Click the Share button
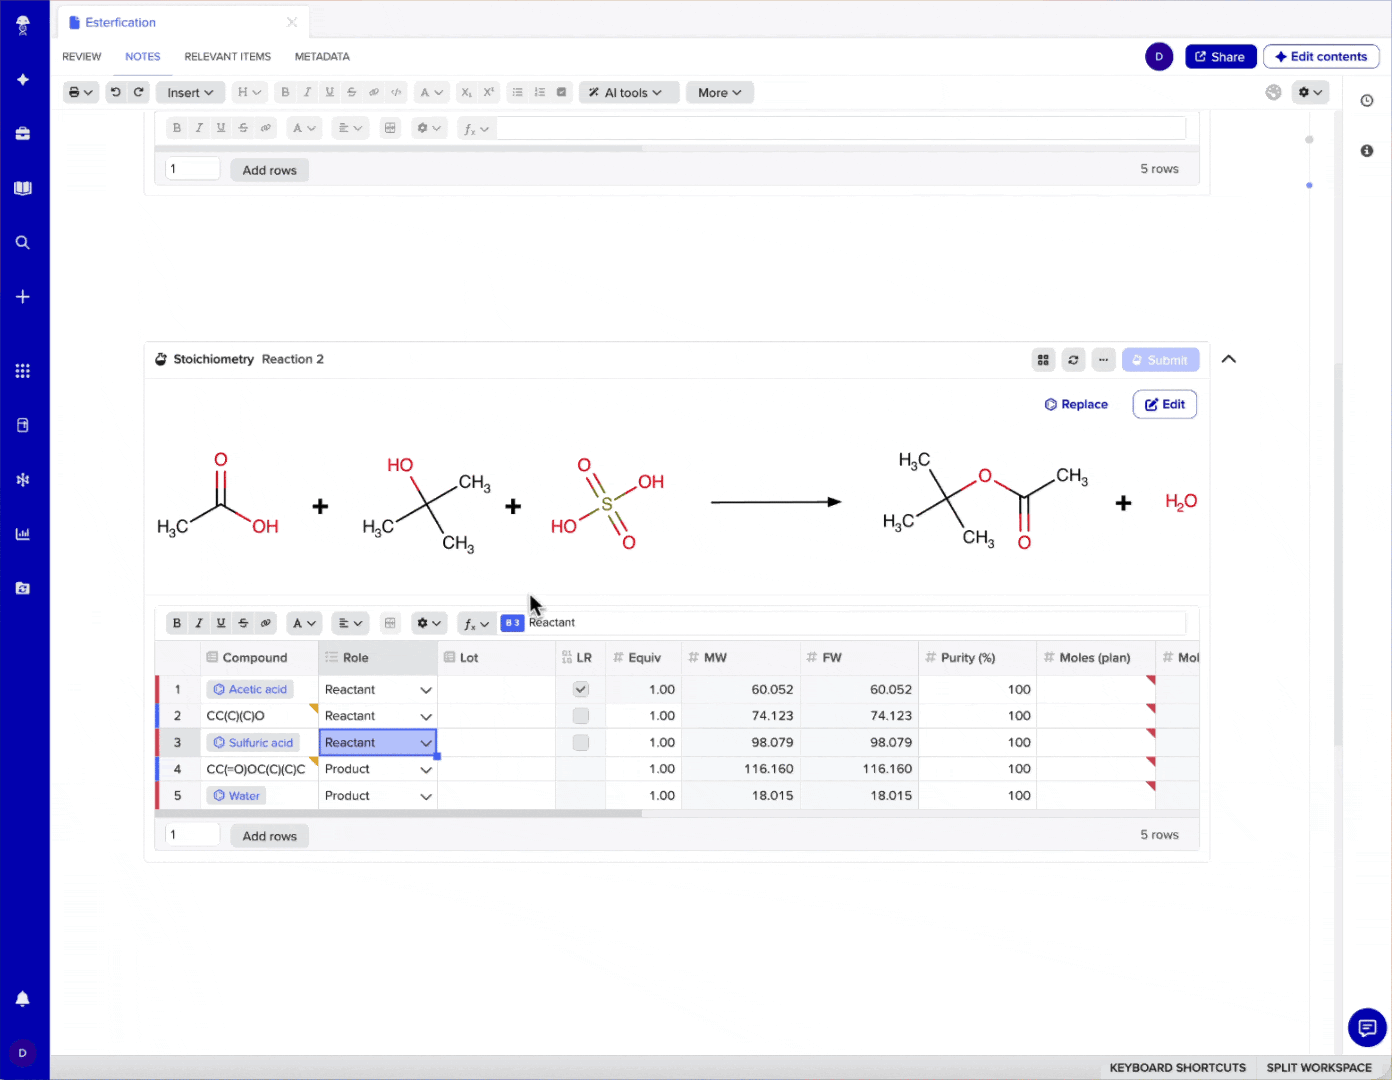 (x=1220, y=57)
